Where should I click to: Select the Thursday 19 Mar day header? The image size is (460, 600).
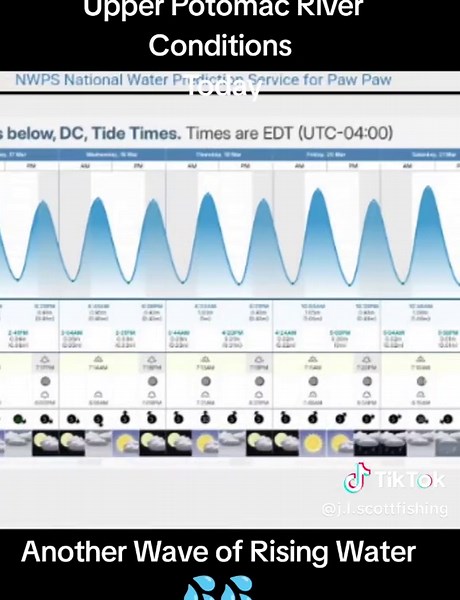pos(219,155)
